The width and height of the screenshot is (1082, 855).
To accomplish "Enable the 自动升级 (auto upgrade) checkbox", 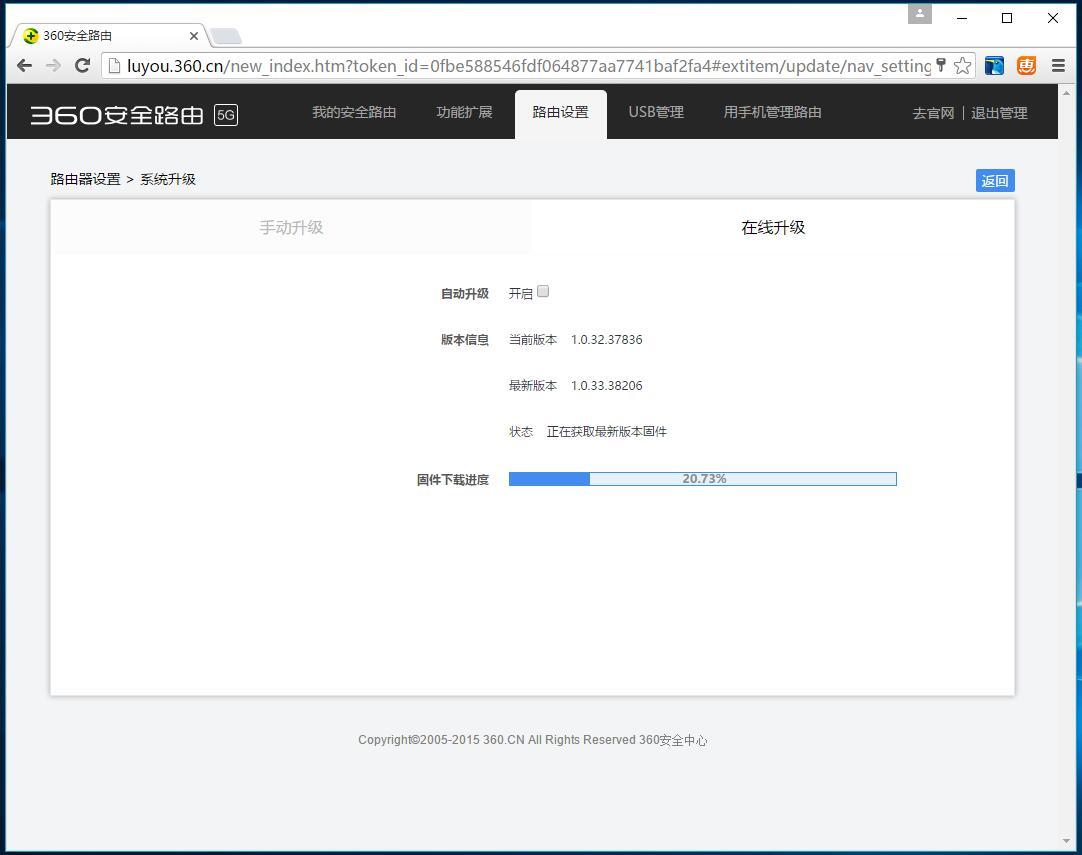I will [x=543, y=291].
